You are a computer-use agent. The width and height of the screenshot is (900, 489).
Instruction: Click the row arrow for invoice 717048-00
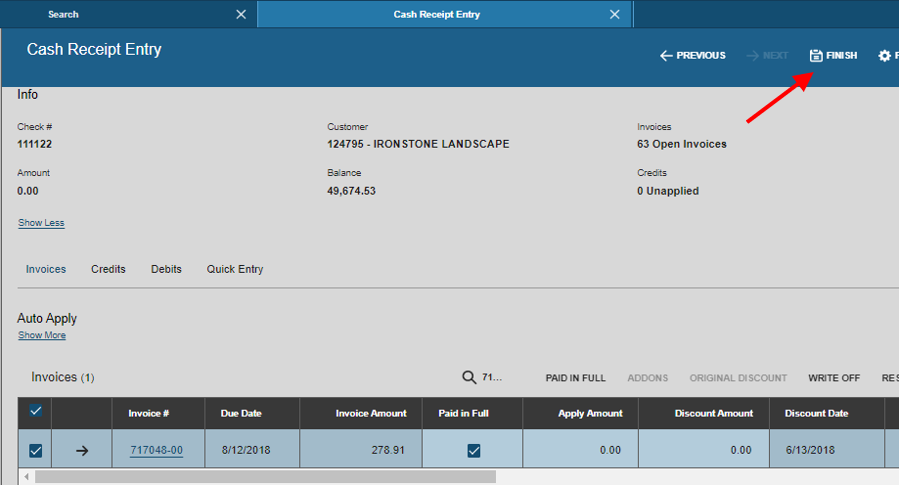[x=82, y=451]
